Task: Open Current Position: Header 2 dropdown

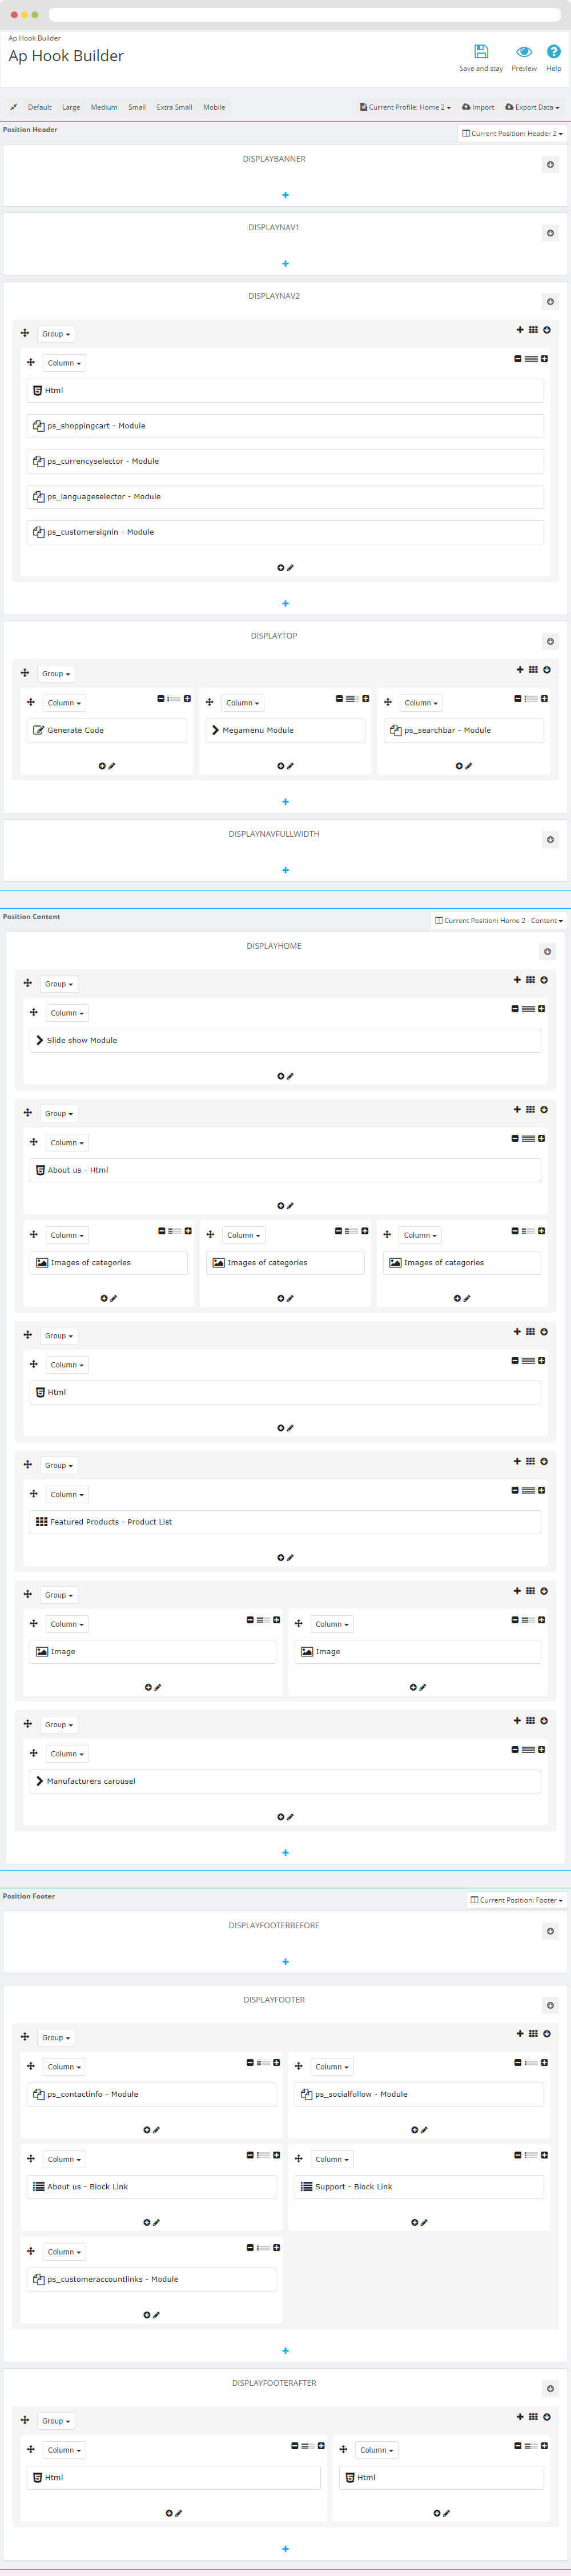Action: click(512, 133)
